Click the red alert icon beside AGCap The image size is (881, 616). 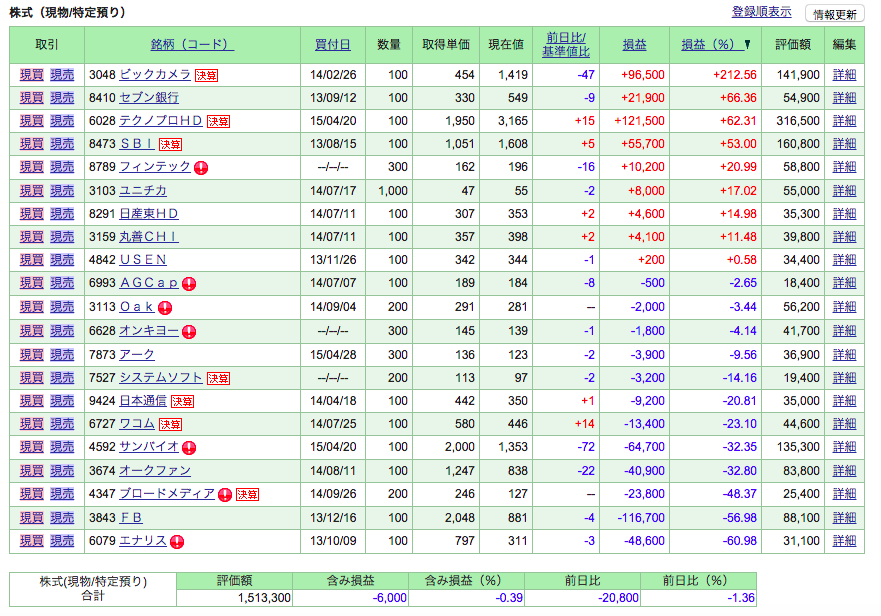point(189,284)
